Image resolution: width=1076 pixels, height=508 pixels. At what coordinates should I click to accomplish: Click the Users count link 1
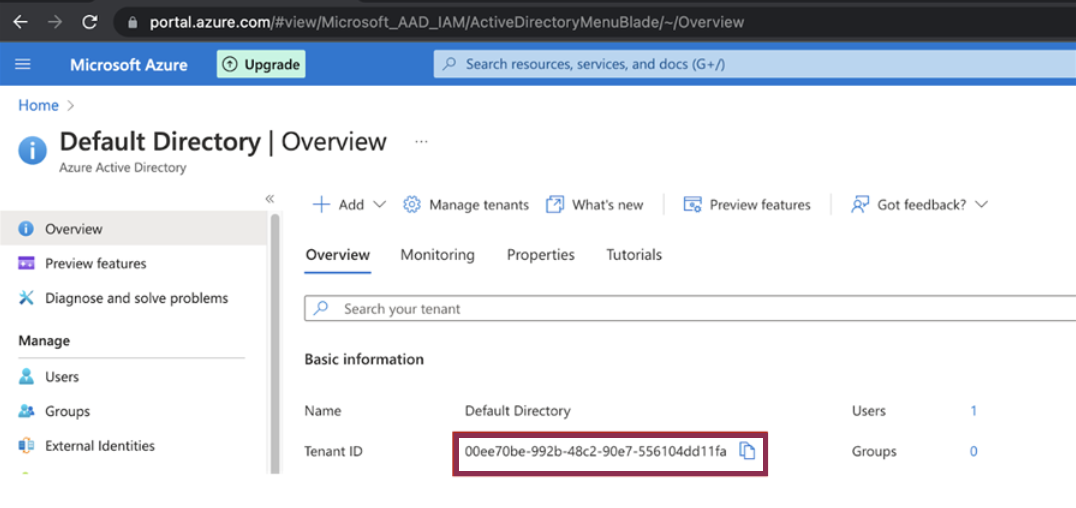973,411
